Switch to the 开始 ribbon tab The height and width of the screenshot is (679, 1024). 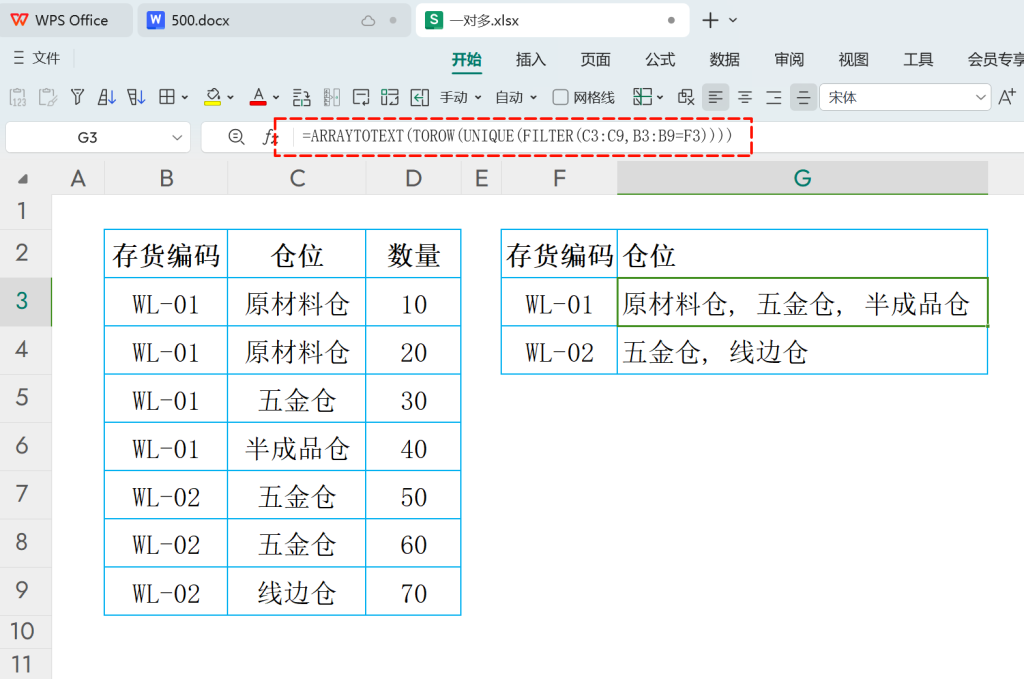(467, 59)
